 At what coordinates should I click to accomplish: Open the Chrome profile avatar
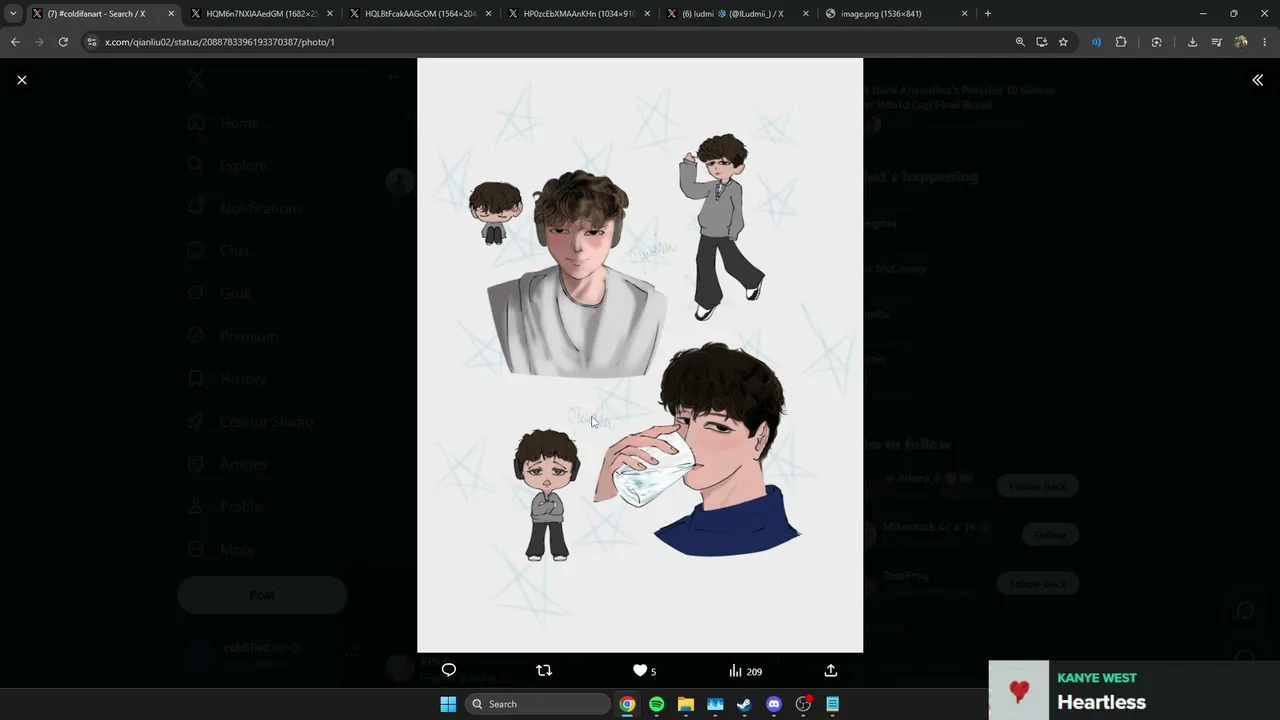tap(1241, 42)
